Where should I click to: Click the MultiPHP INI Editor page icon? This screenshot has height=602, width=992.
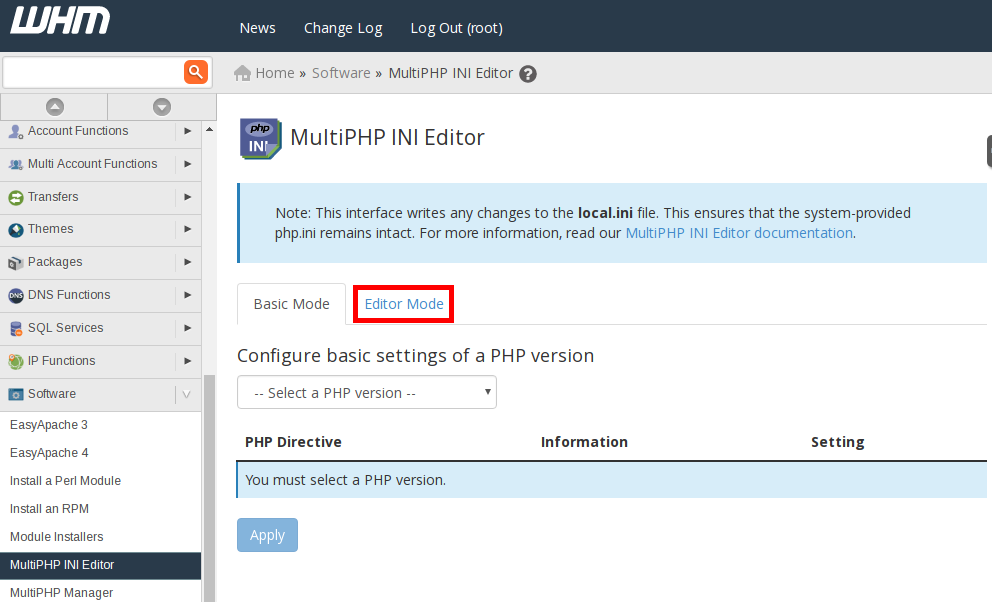pos(260,138)
